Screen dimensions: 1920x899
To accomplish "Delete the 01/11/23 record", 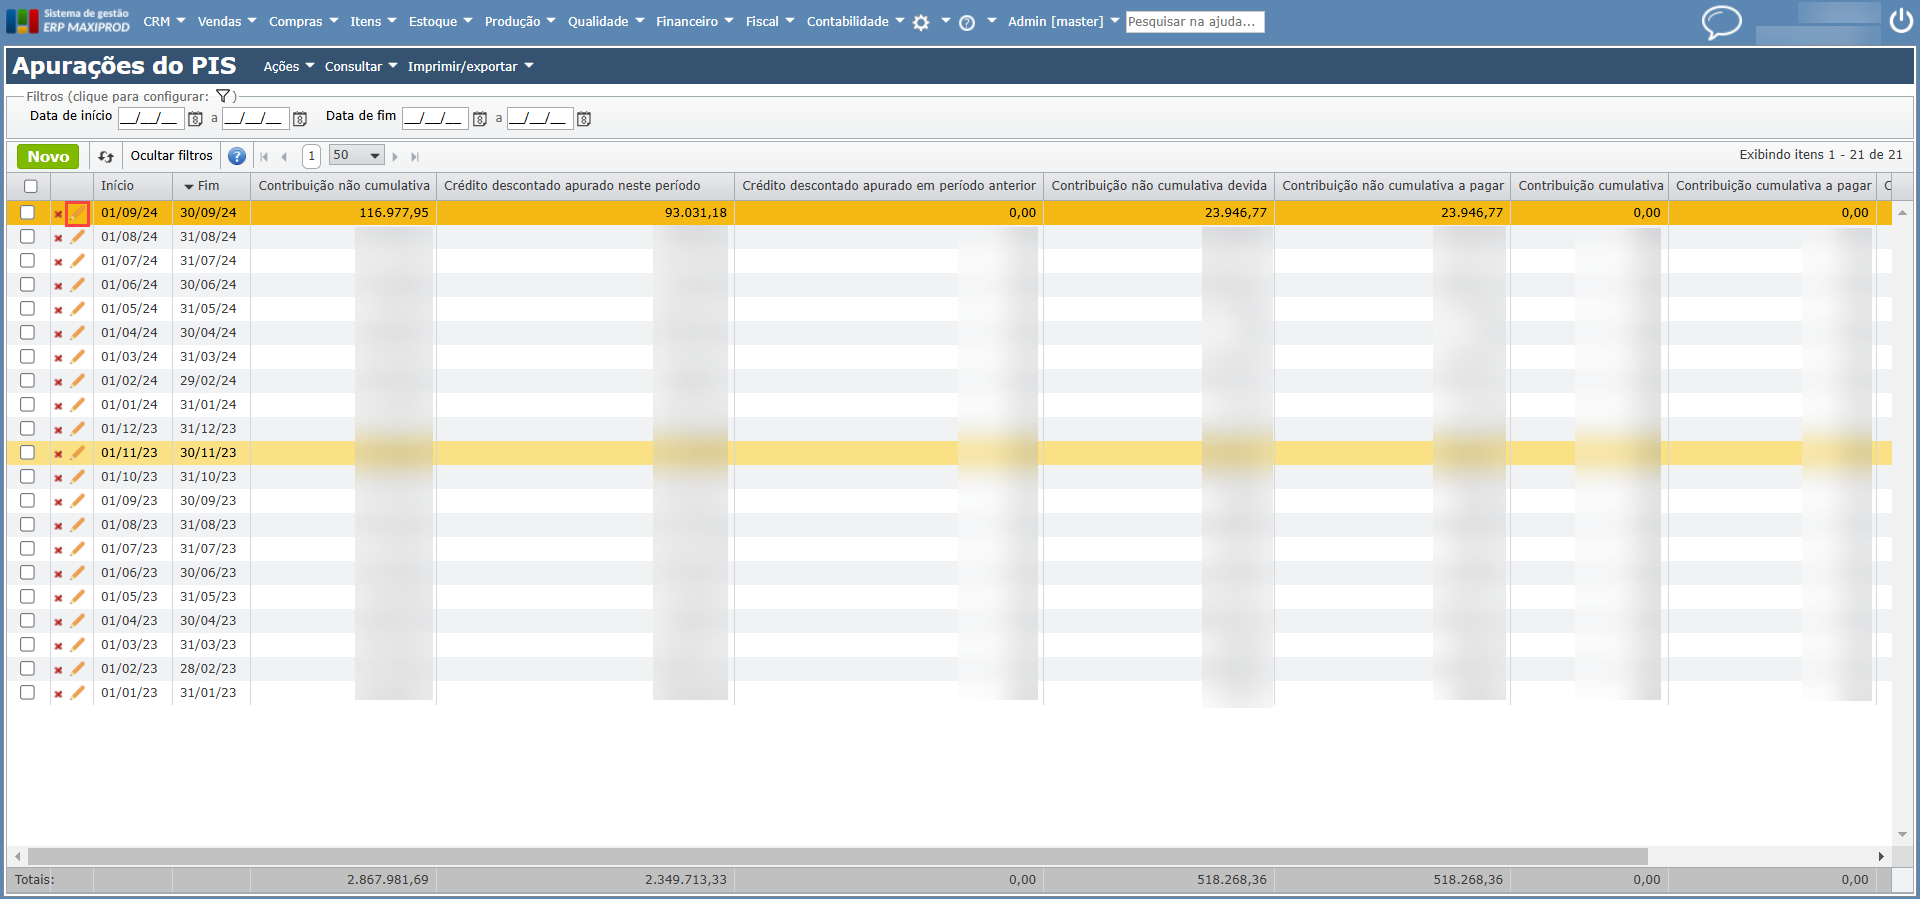I will click(58, 454).
